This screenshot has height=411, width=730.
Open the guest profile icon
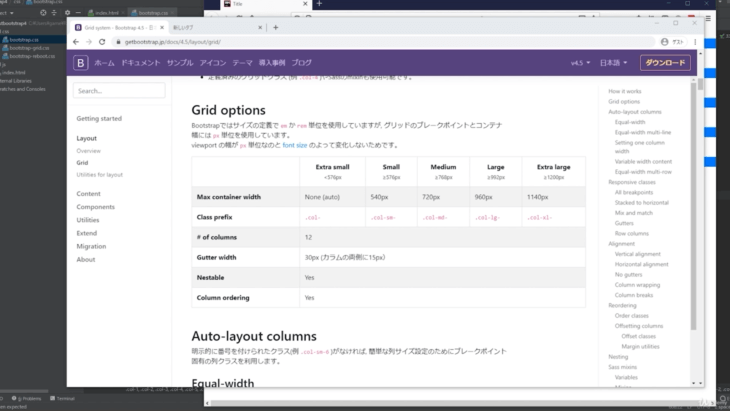coord(664,41)
